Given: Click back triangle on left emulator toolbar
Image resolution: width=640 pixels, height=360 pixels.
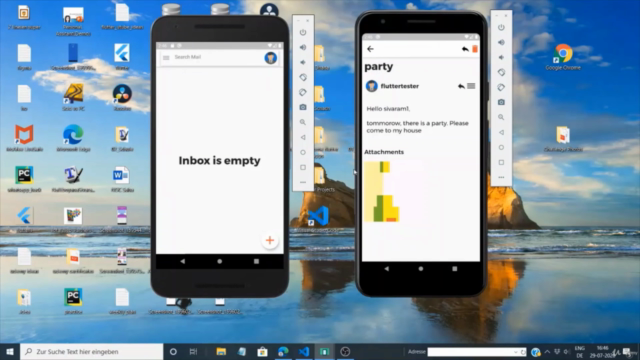Looking at the screenshot, I should pos(303,137).
